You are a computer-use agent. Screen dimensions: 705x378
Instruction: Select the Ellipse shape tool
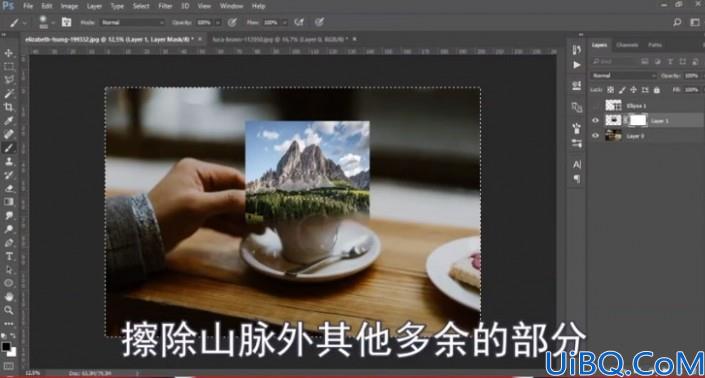(9, 283)
